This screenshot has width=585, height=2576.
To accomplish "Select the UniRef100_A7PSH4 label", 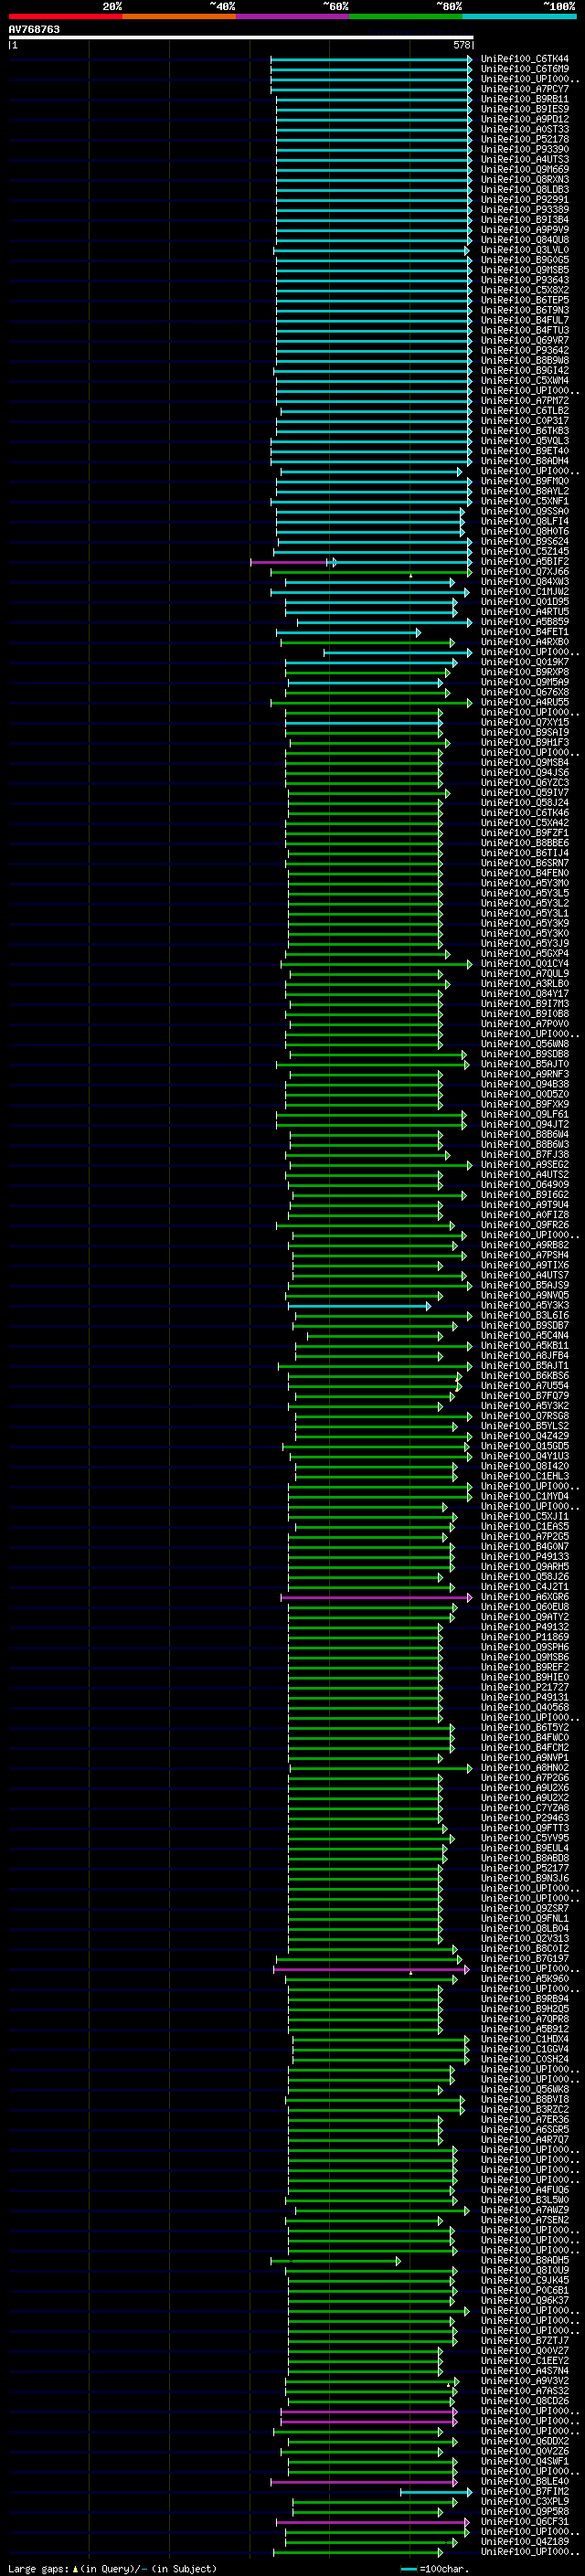I will click(525, 1255).
